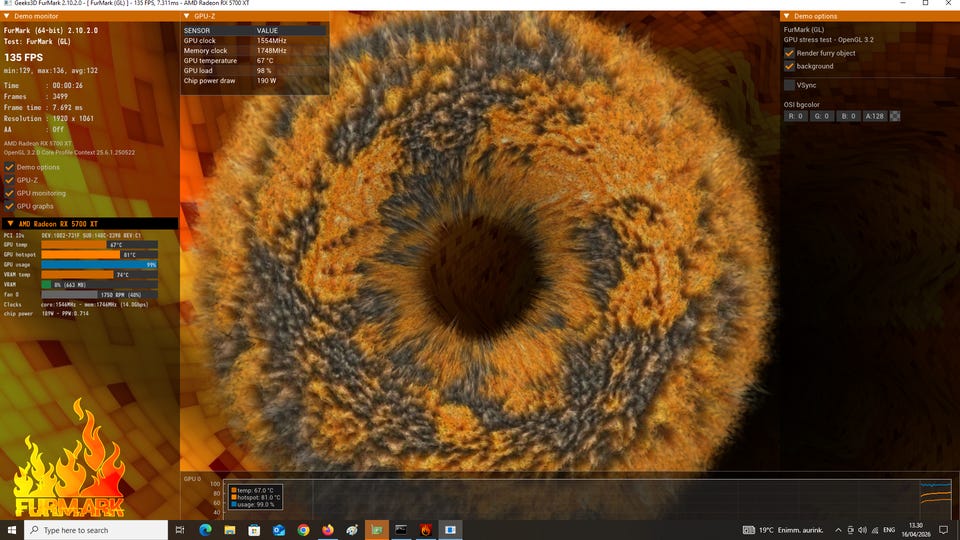Open the paint palette app on the taskbar
The height and width of the screenshot is (540, 960).
352,530
